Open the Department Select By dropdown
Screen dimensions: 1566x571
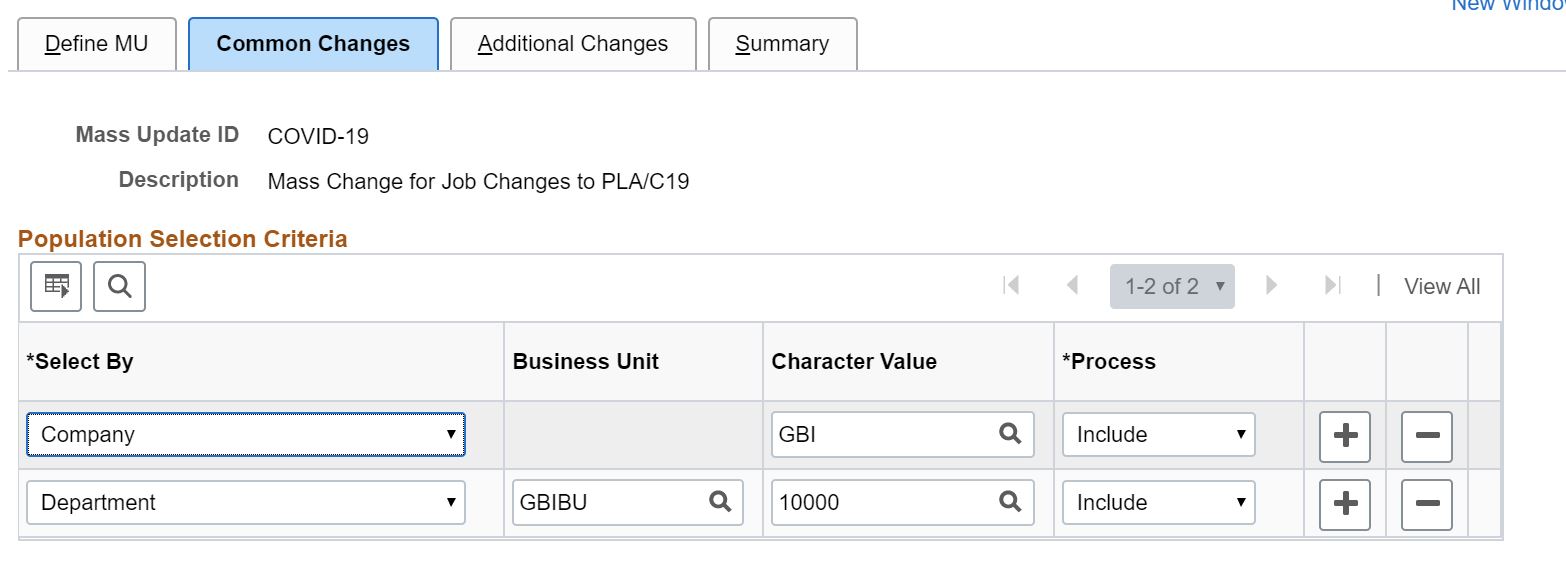[x=245, y=502]
